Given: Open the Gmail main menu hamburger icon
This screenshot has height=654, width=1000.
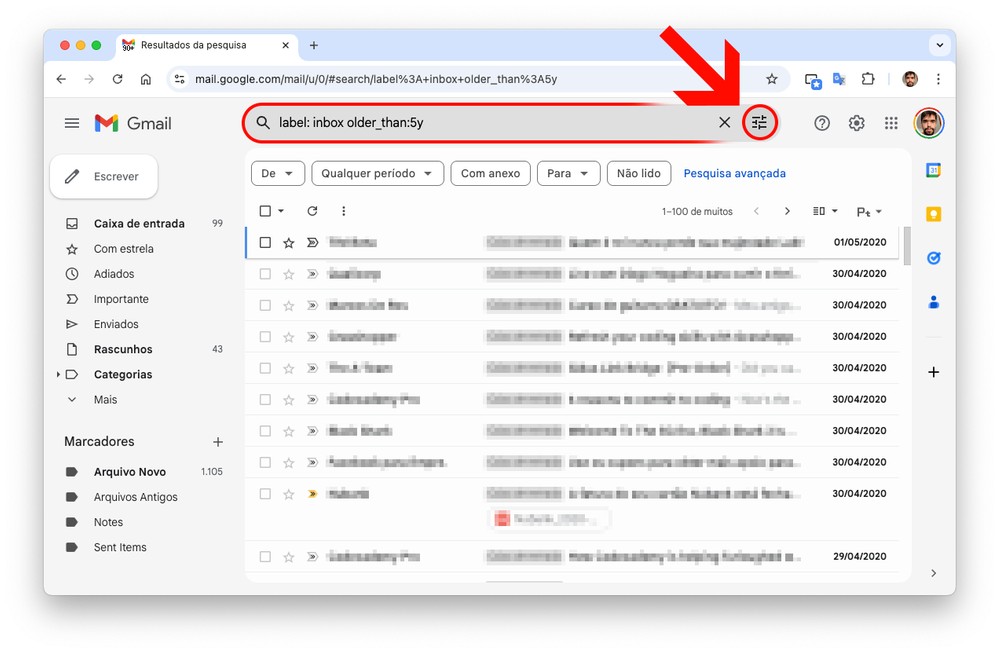Looking at the screenshot, I should click(72, 123).
